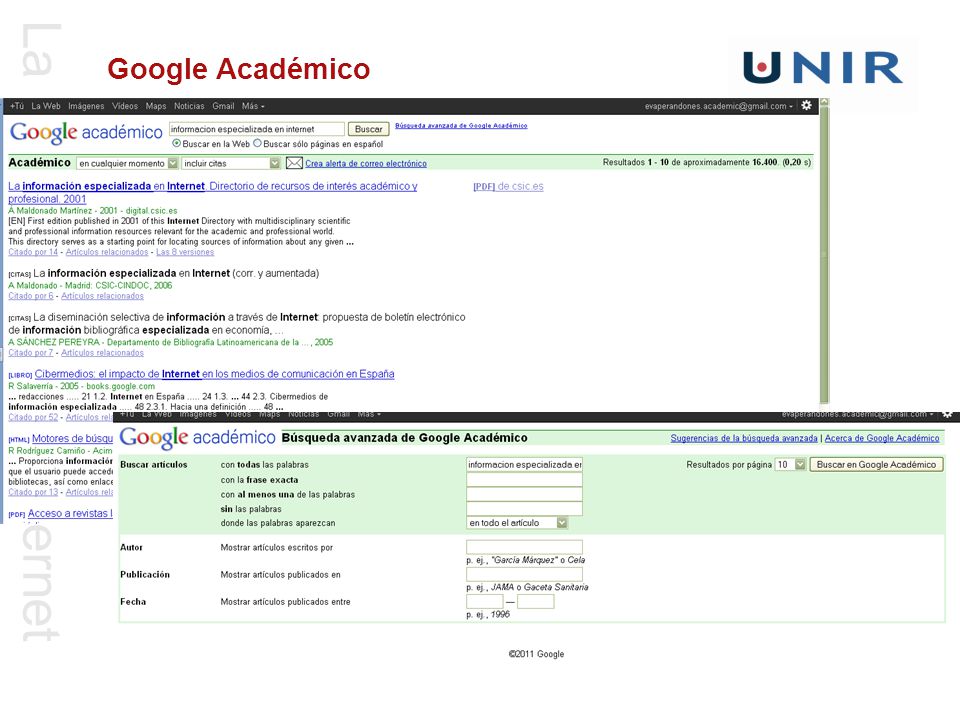The width and height of the screenshot is (960, 720).
Task: Click the Google académico logo in advanced search
Action: tap(197, 438)
